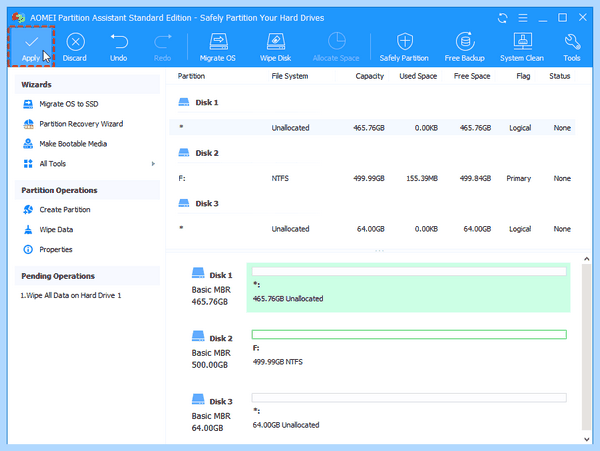Image resolution: width=600 pixels, height=451 pixels.
Task: Open the System Clean utility
Action: click(522, 47)
